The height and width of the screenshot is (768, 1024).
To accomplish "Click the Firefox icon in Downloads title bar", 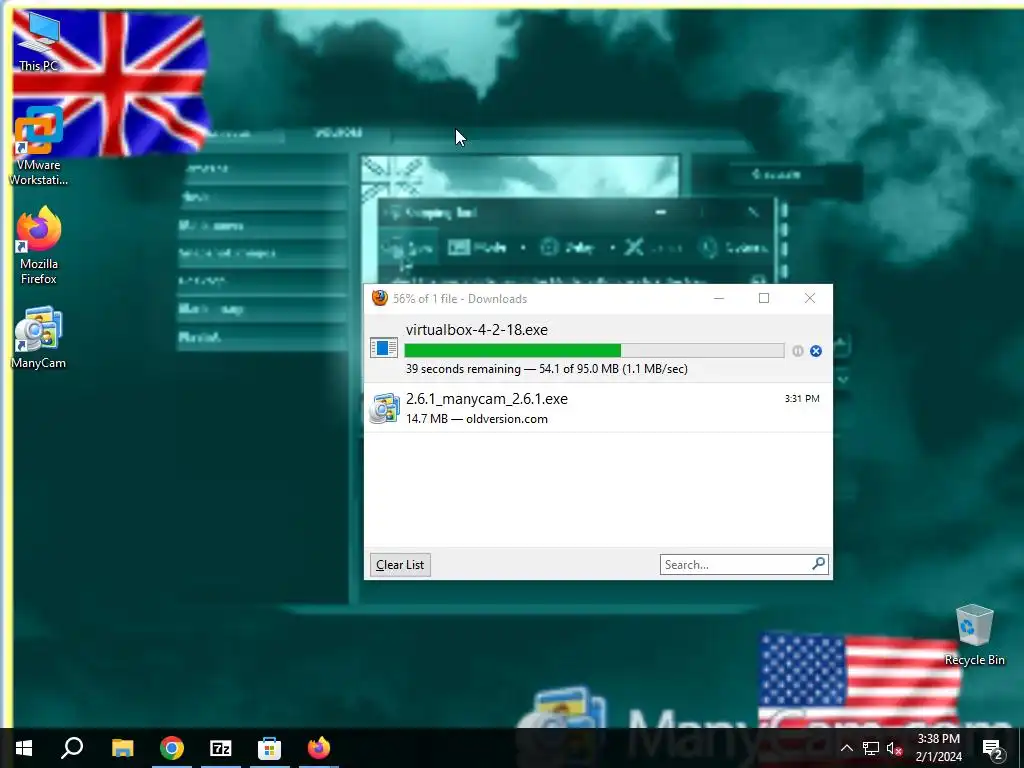I will tap(379, 298).
